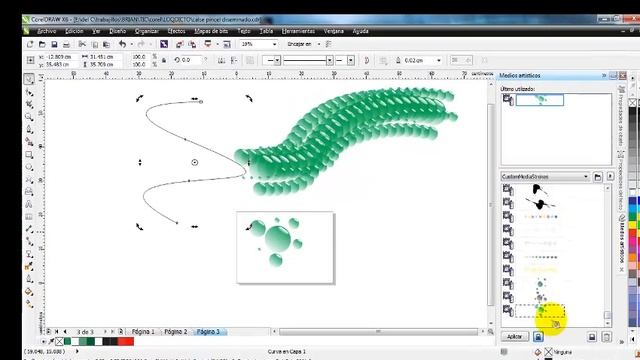640x360 pixels.
Task: Expand the undo history dropdown arrow
Action: (x=131, y=44)
